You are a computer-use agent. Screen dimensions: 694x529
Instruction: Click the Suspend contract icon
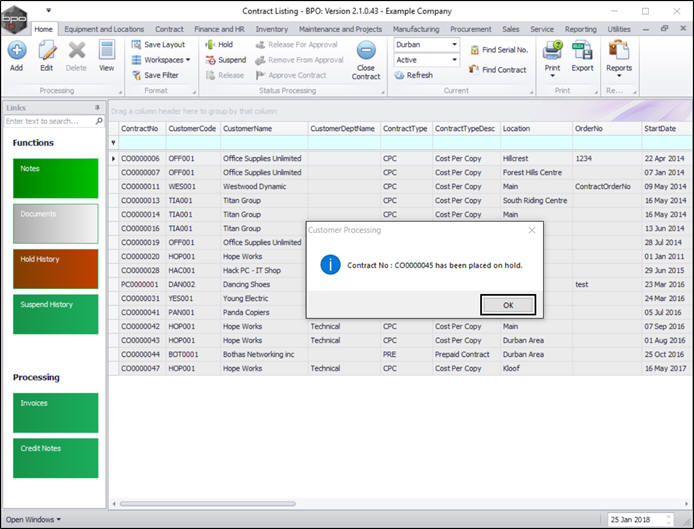point(209,60)
